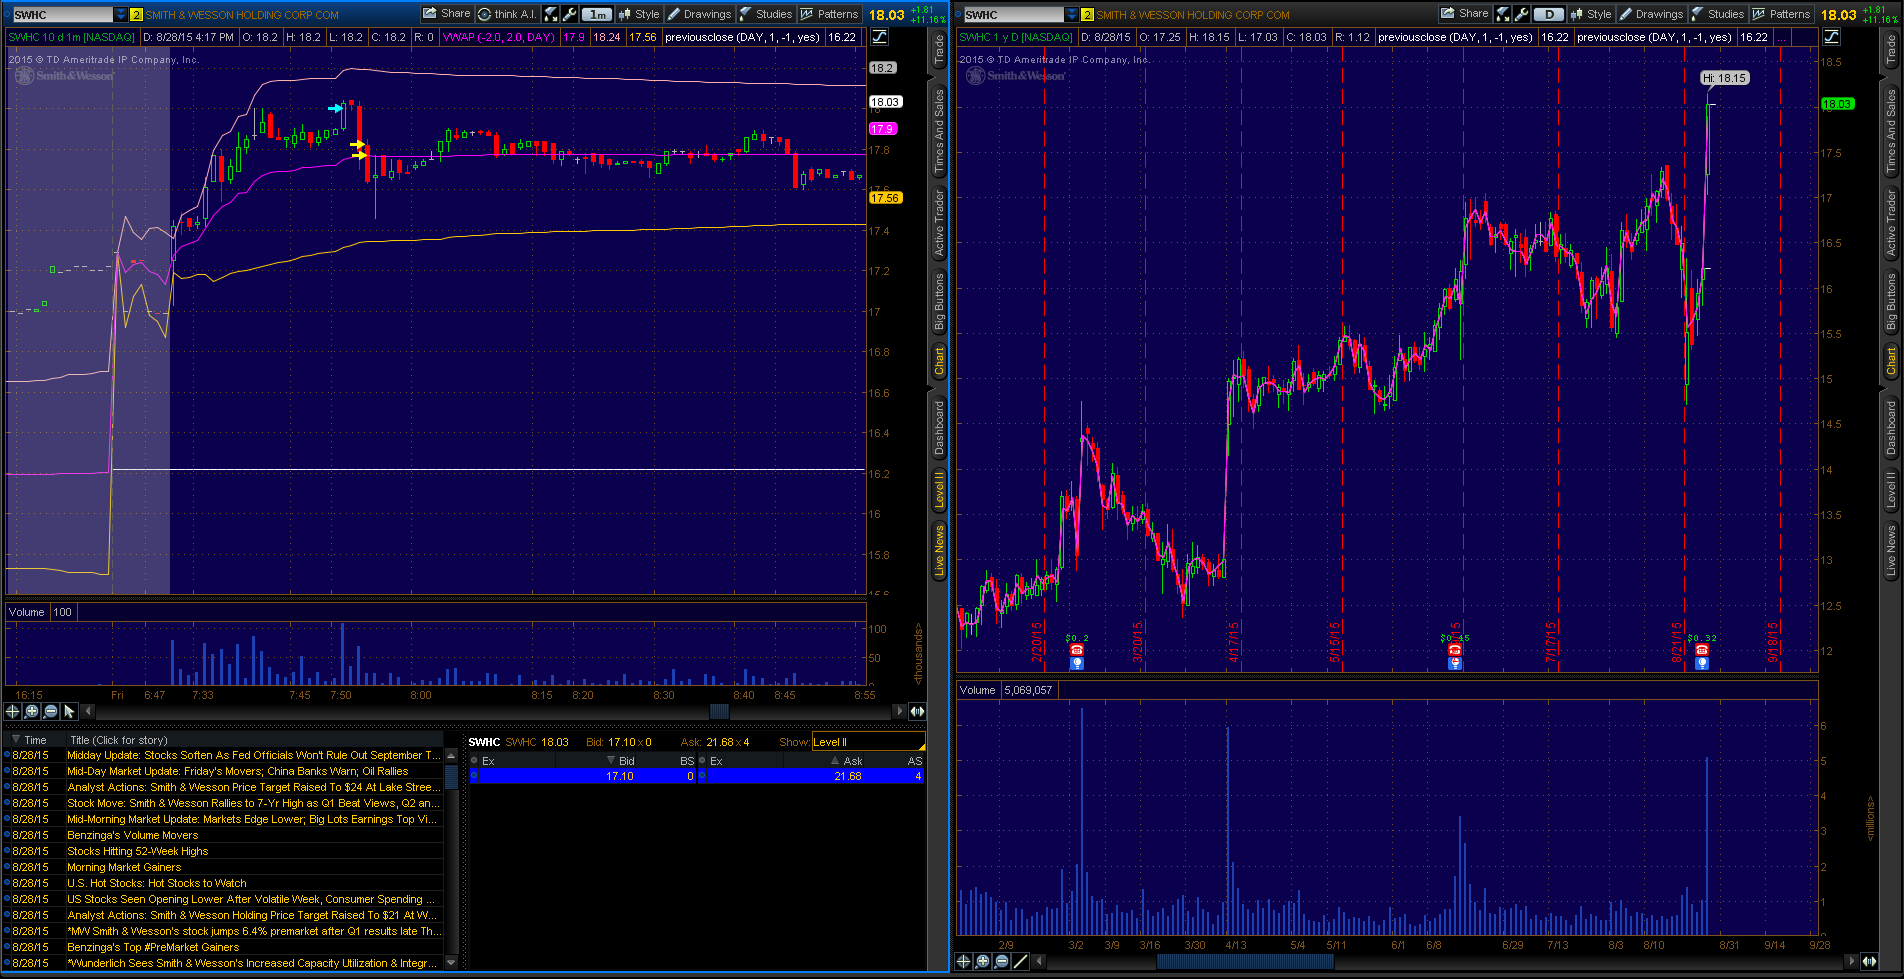Click the right chart time-axis expansion icon
The width and height of the screenshot is (1904, 979).
point(1869,961)
